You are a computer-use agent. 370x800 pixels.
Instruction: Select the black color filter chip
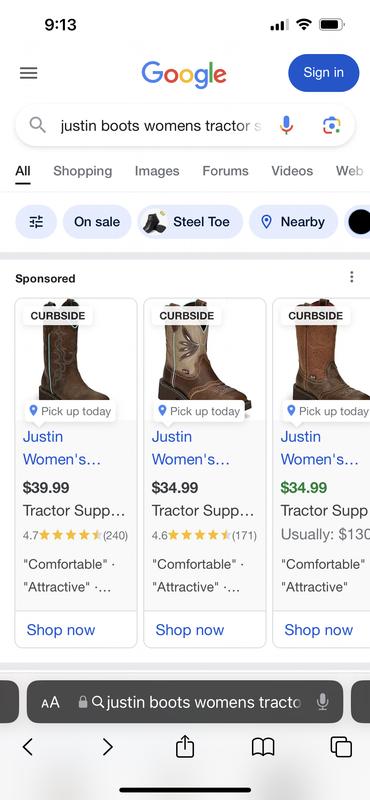coord(359,222)
